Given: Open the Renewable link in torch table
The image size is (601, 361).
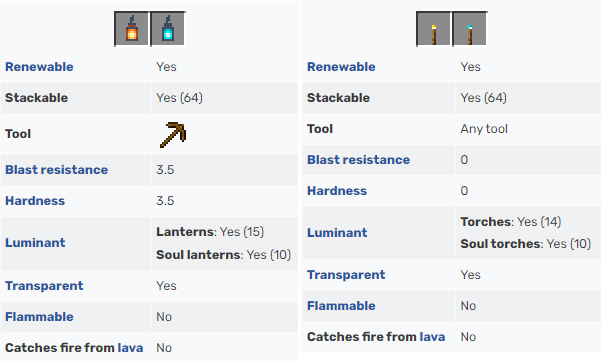Looking at the screenshot, I should (341, 67).
